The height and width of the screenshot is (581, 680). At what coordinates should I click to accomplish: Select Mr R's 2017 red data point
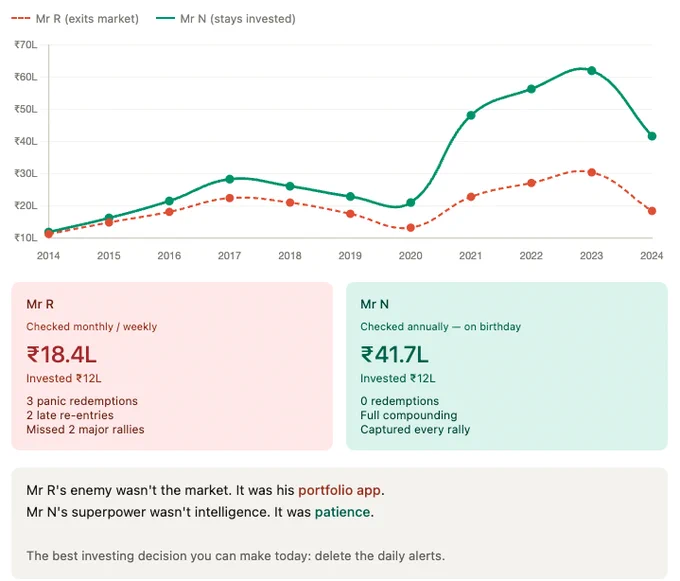point(230,198)
